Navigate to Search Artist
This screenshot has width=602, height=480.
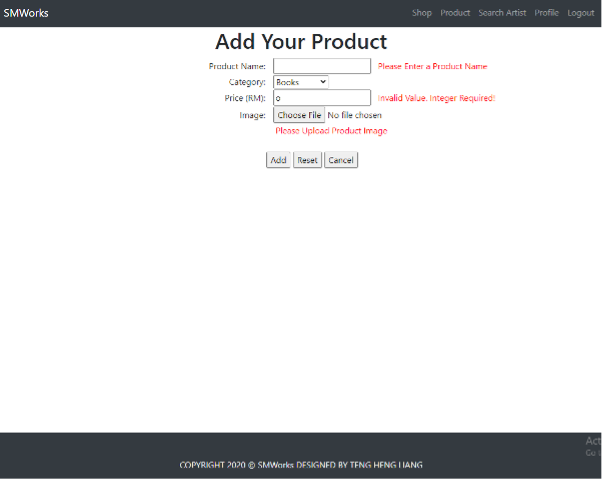[502, 13]
